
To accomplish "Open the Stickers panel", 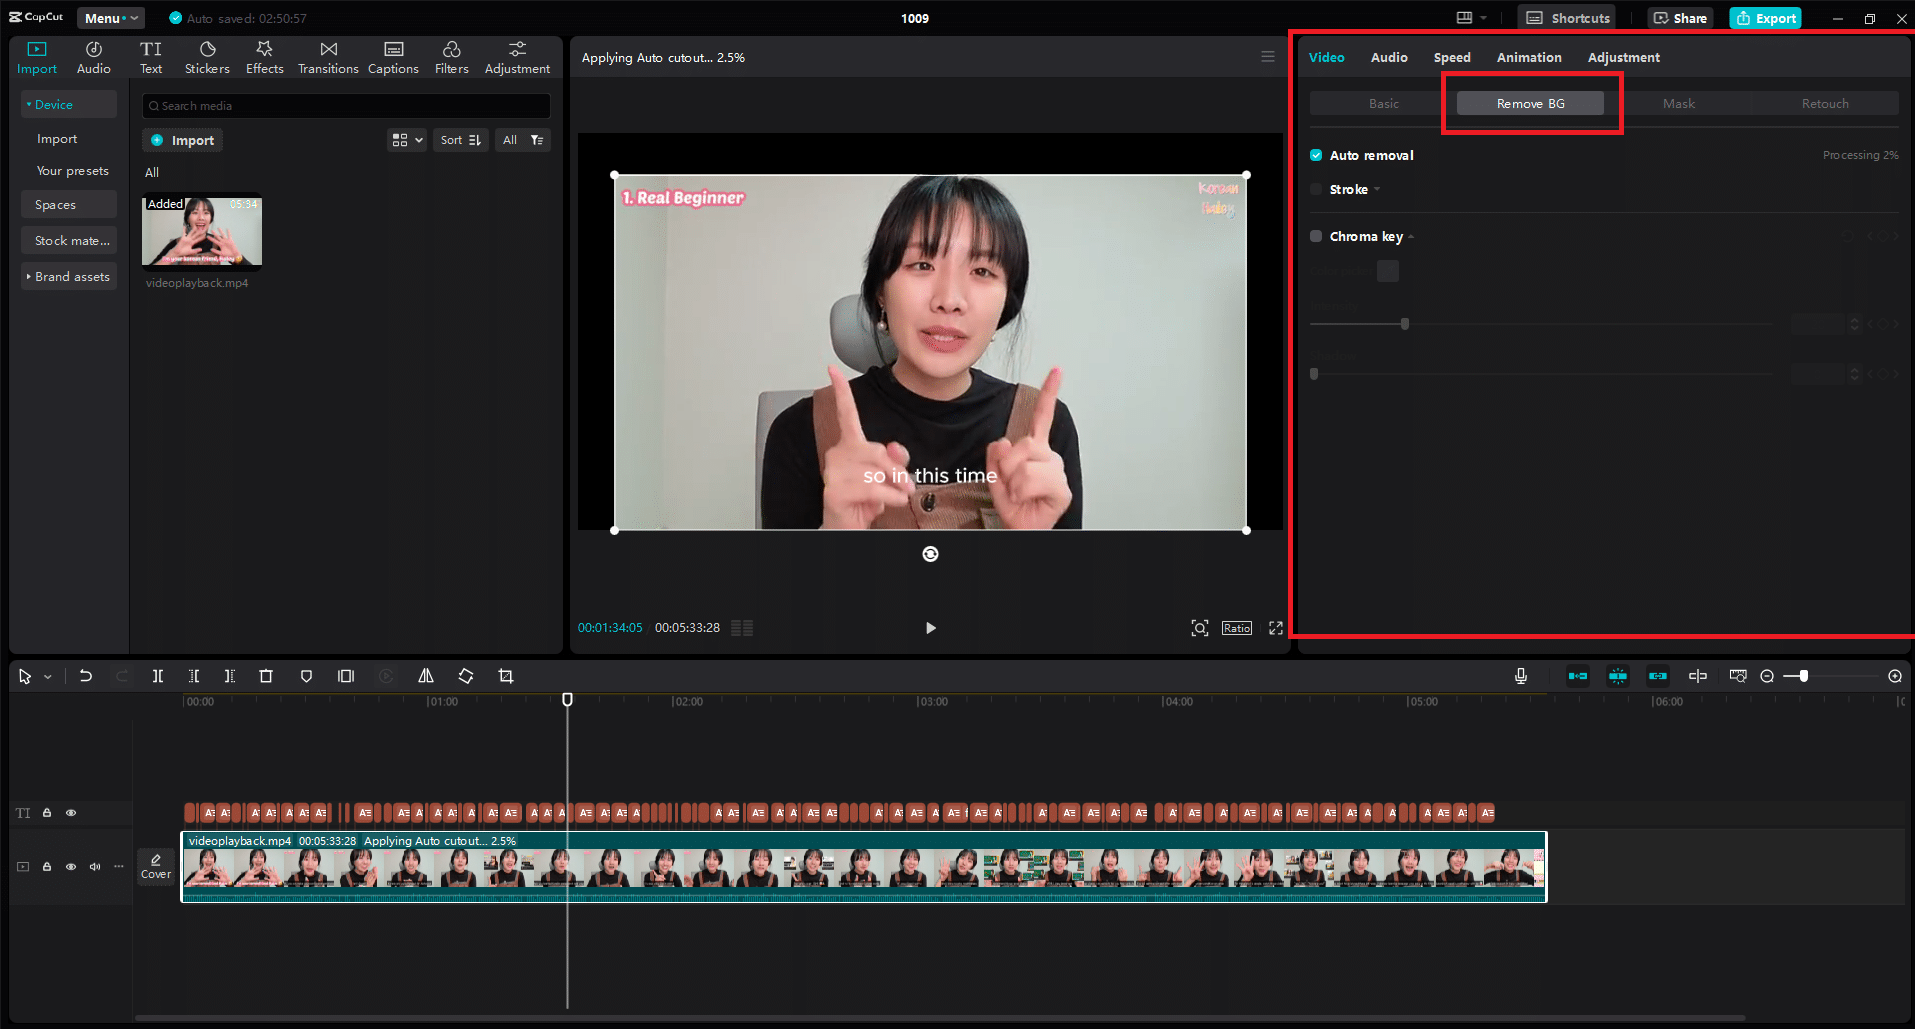I will click(x=207, y=57).
